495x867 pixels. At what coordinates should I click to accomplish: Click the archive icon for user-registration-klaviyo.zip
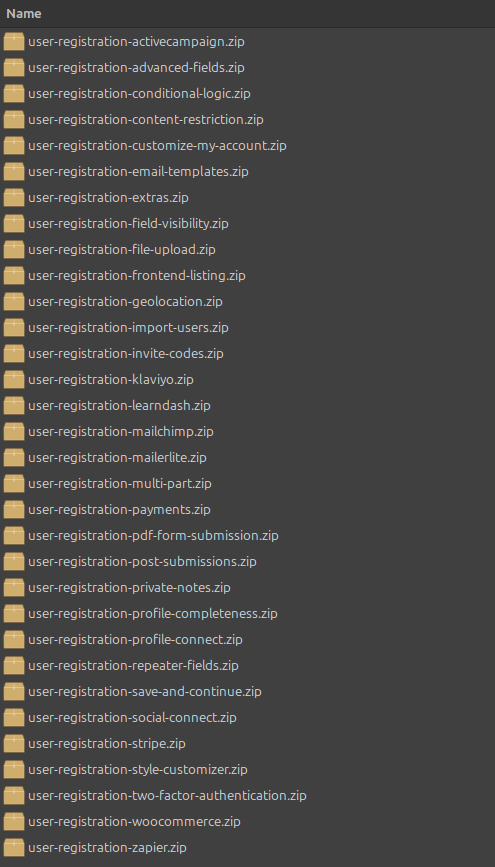point(14,379)
